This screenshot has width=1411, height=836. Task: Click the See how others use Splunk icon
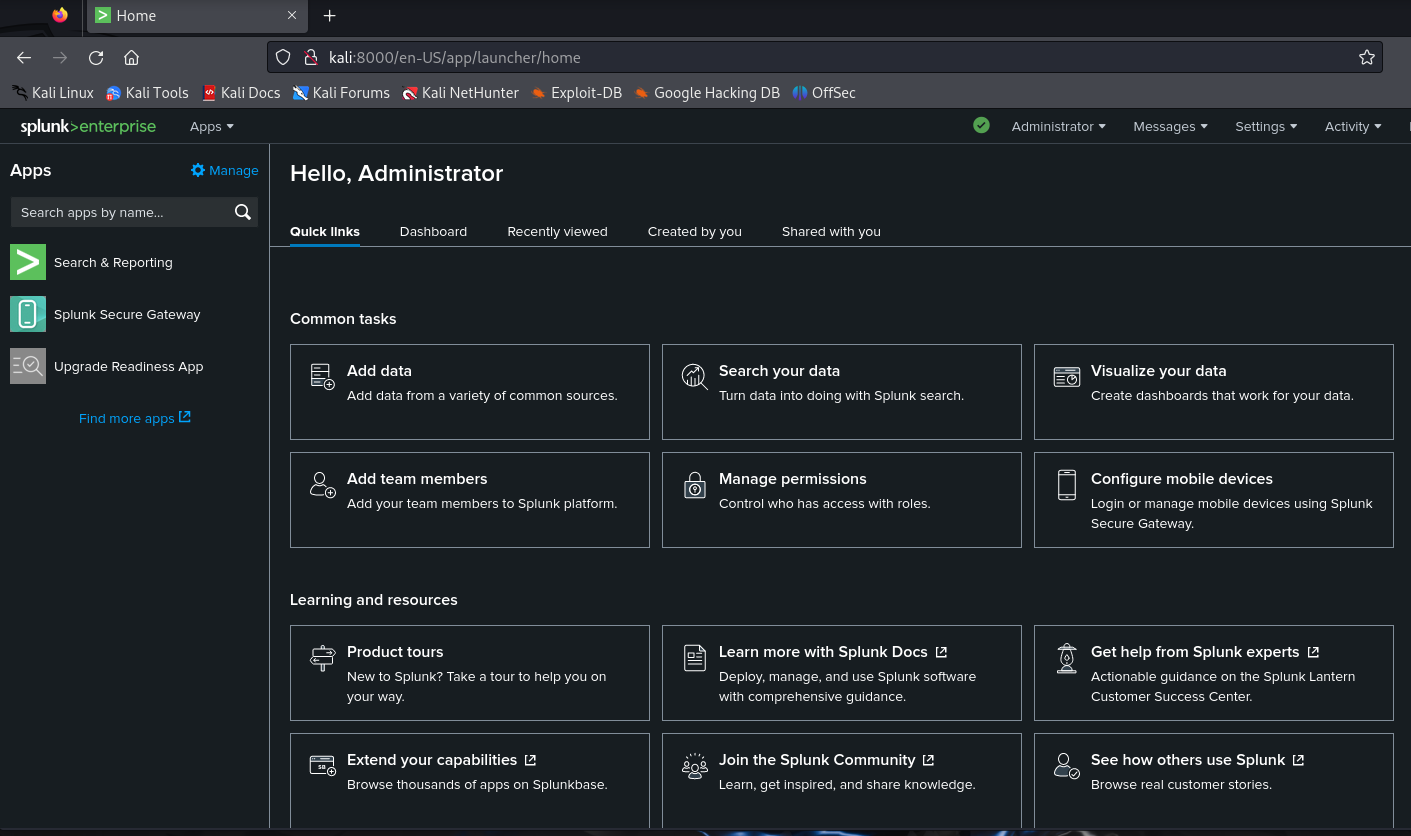1067,766
